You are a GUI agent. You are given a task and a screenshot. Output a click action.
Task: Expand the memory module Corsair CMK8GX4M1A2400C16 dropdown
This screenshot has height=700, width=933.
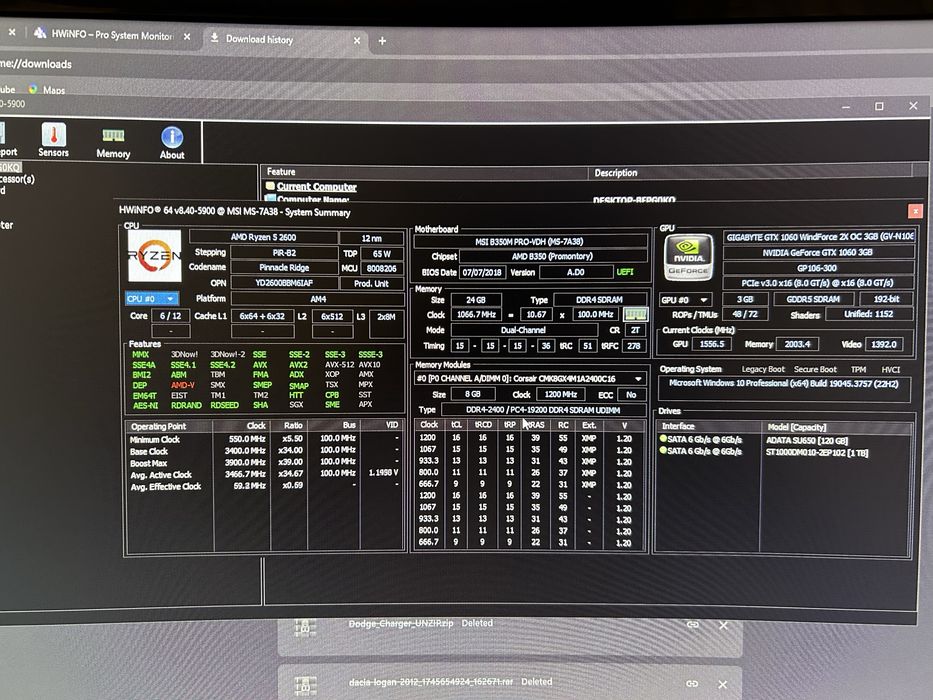click(530, 379)
